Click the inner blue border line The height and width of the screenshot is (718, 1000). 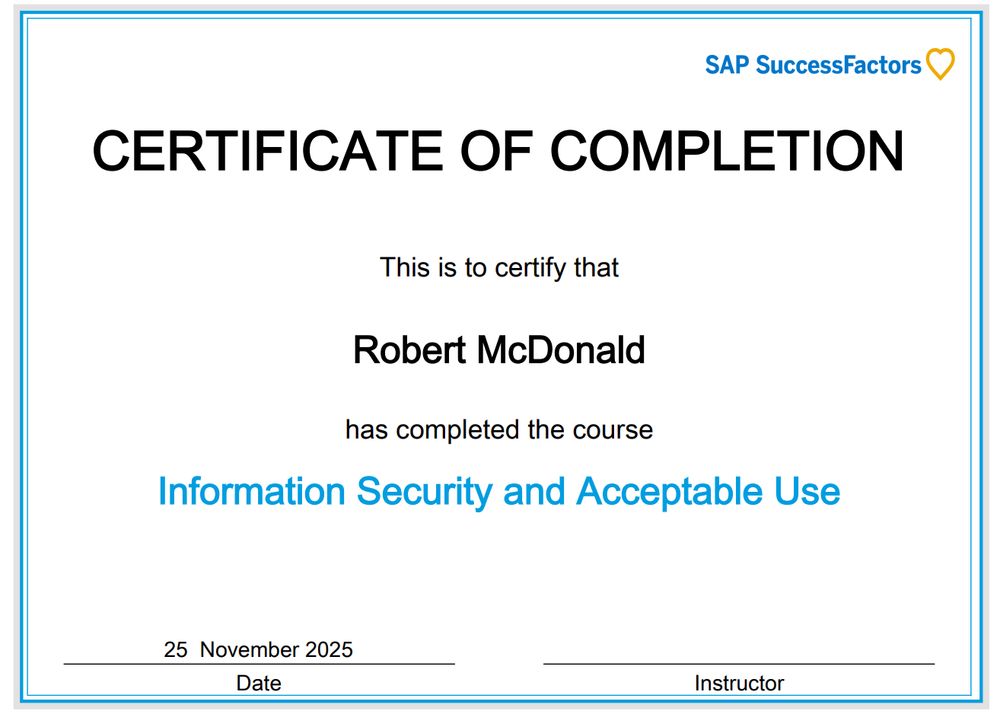tap(500, 17)
